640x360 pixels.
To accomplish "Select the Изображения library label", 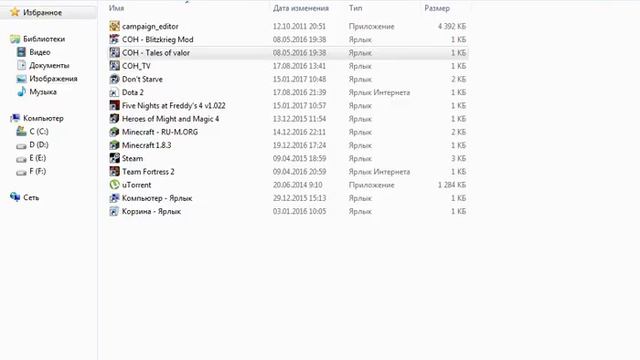I will [x=53, y=79].
